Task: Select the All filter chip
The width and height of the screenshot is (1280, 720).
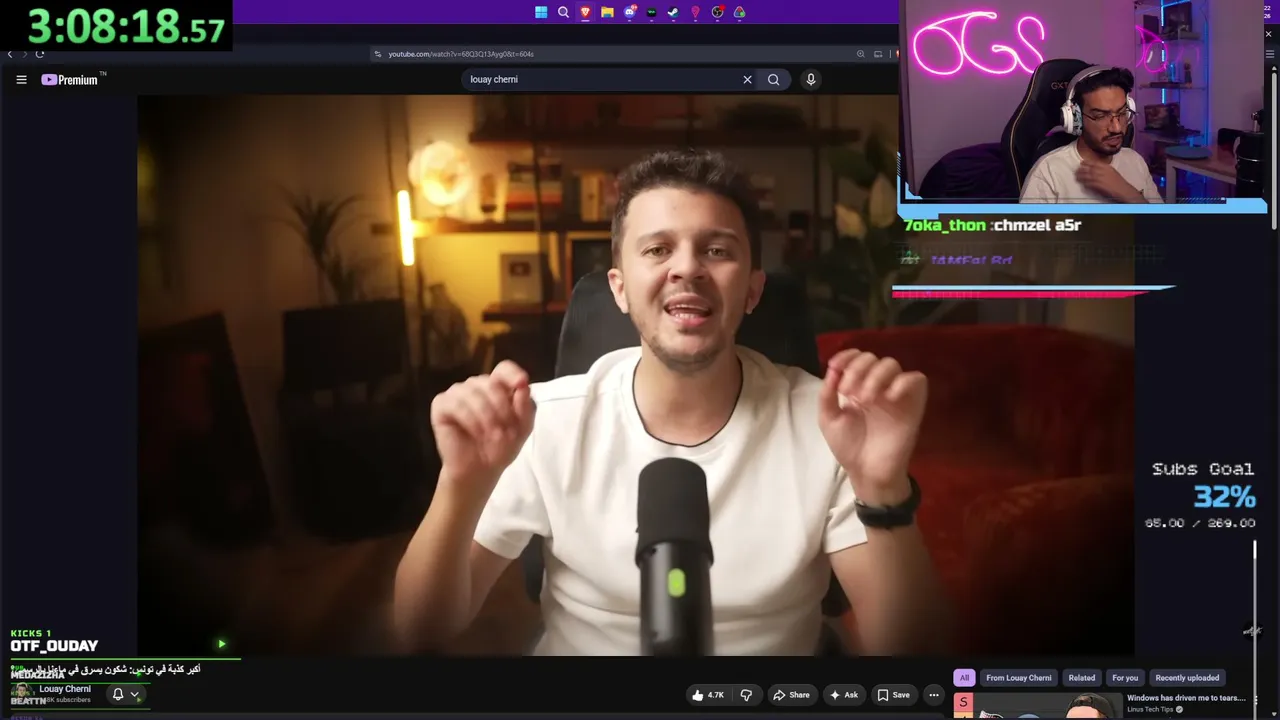Action: [964, 678]
